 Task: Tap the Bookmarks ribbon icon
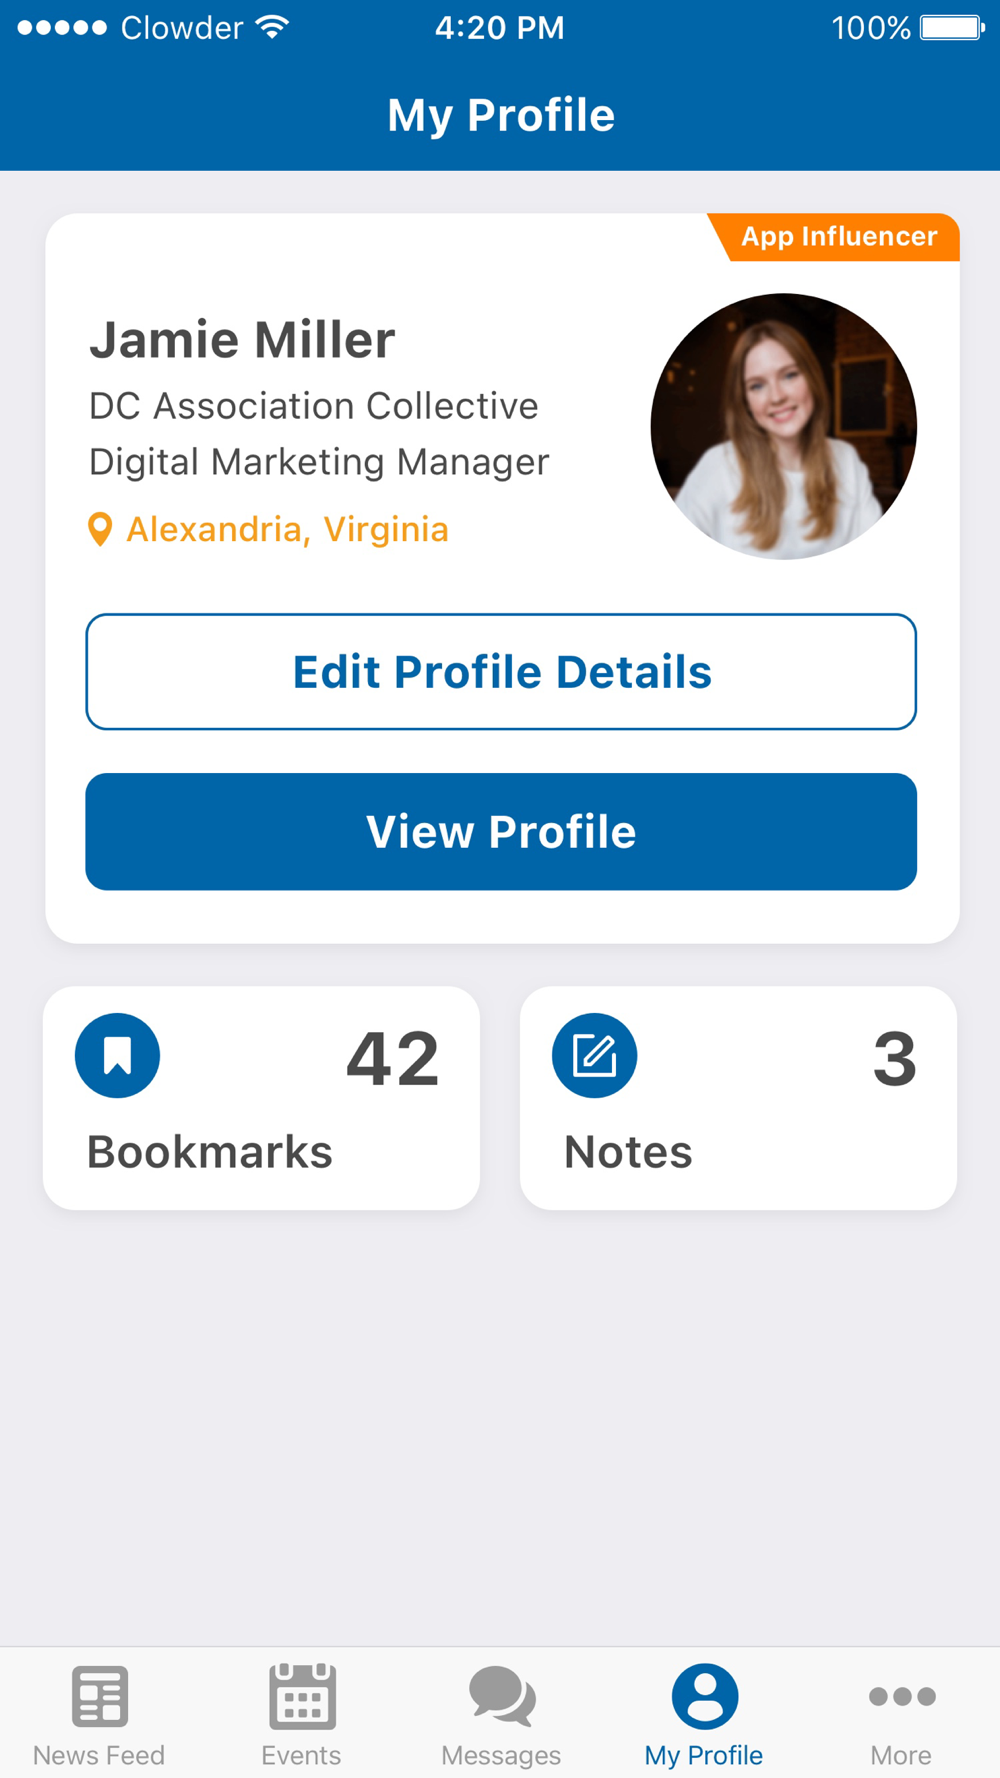tap(118, 1056)
